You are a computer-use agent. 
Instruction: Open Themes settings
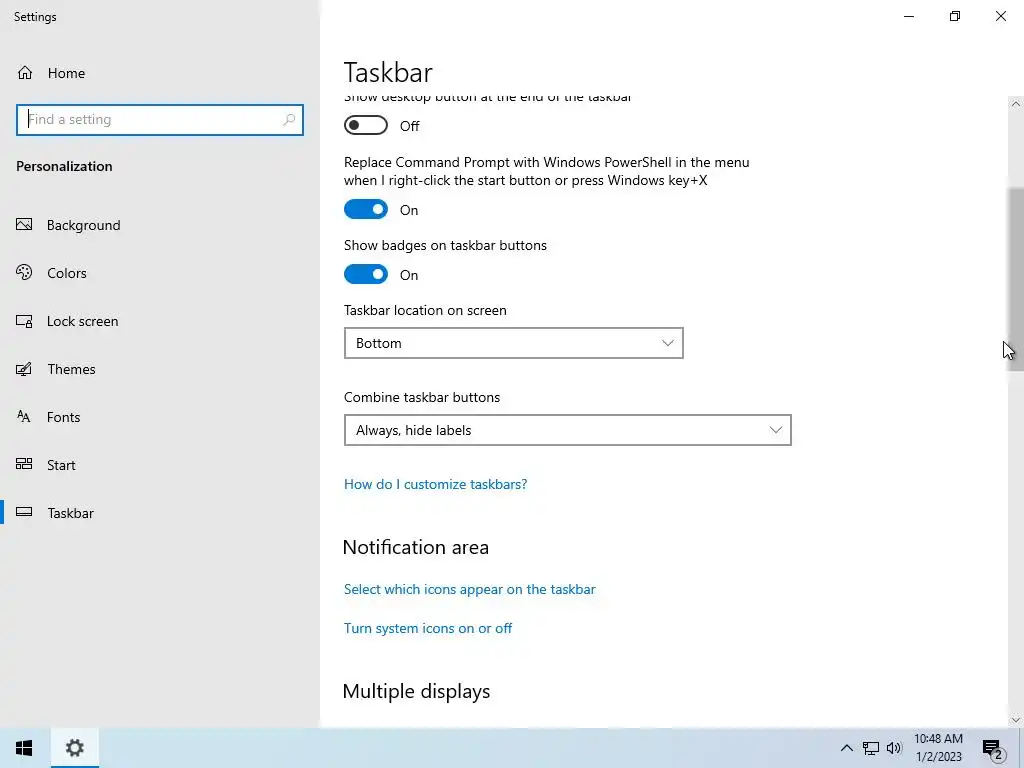point(71,369)
